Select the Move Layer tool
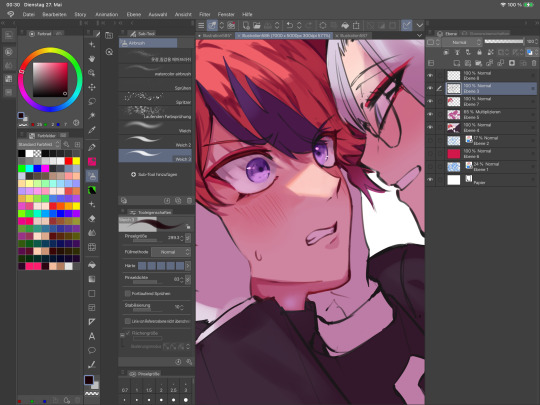 tap(92, 87)
